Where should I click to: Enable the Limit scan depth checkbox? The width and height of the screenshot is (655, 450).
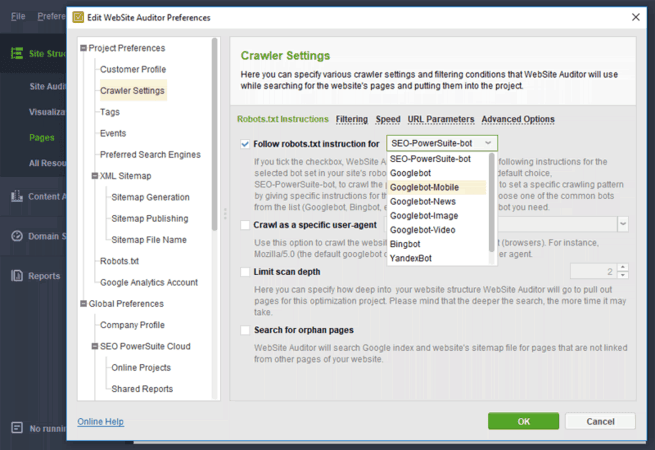coord(246,272)
